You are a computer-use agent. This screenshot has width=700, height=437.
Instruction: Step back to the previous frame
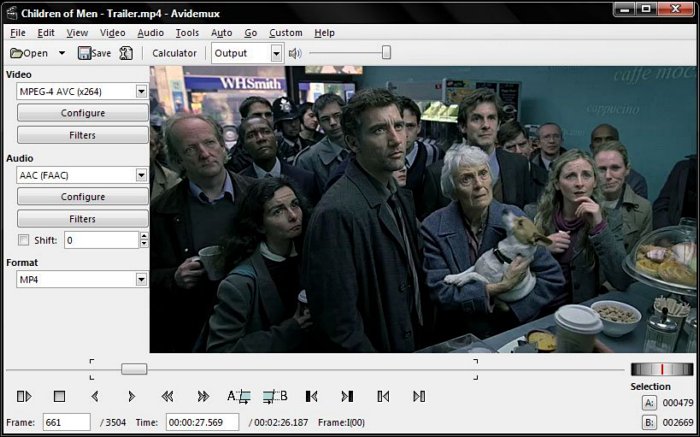[x=95, y=397]
